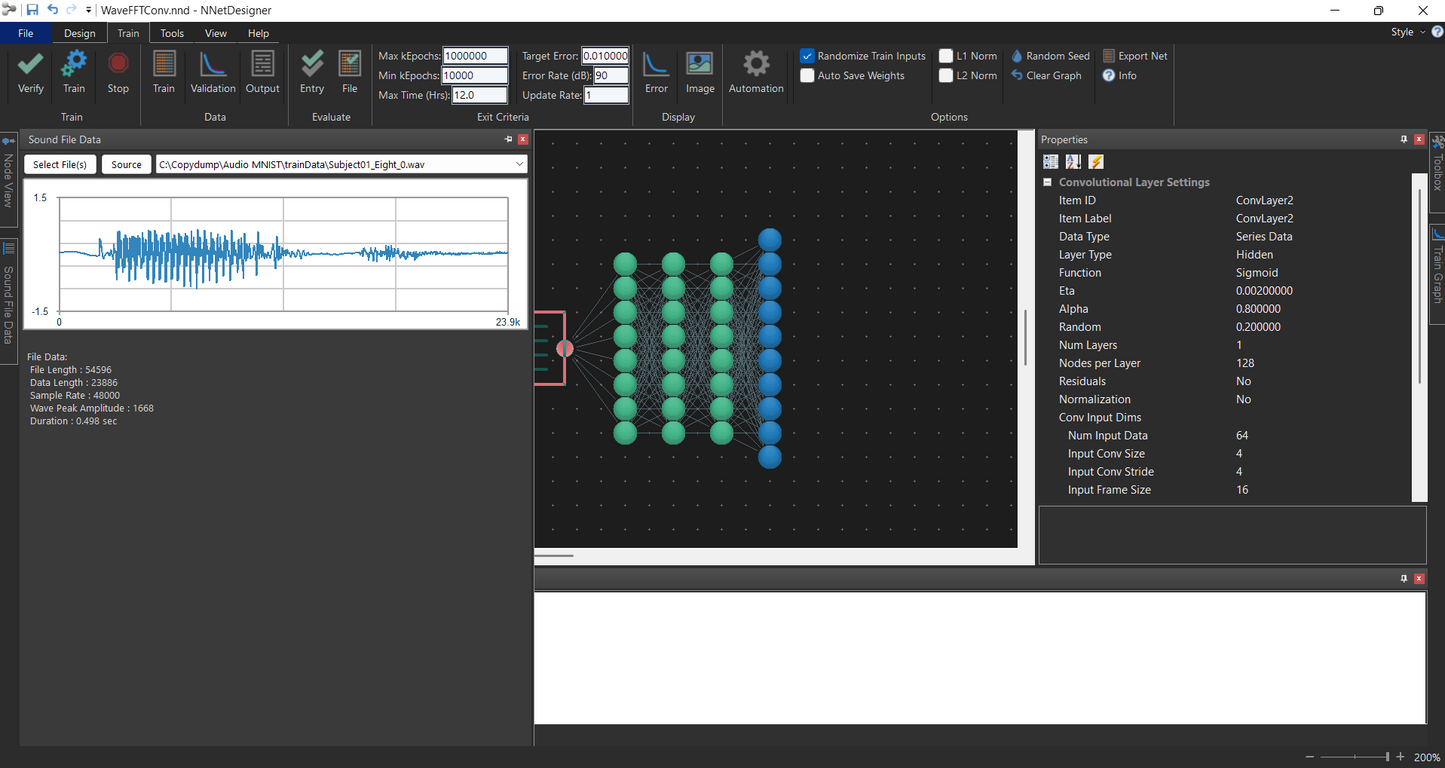Click the Automation icon
This screenshot has height=768, width=1445.
point(755,70)
